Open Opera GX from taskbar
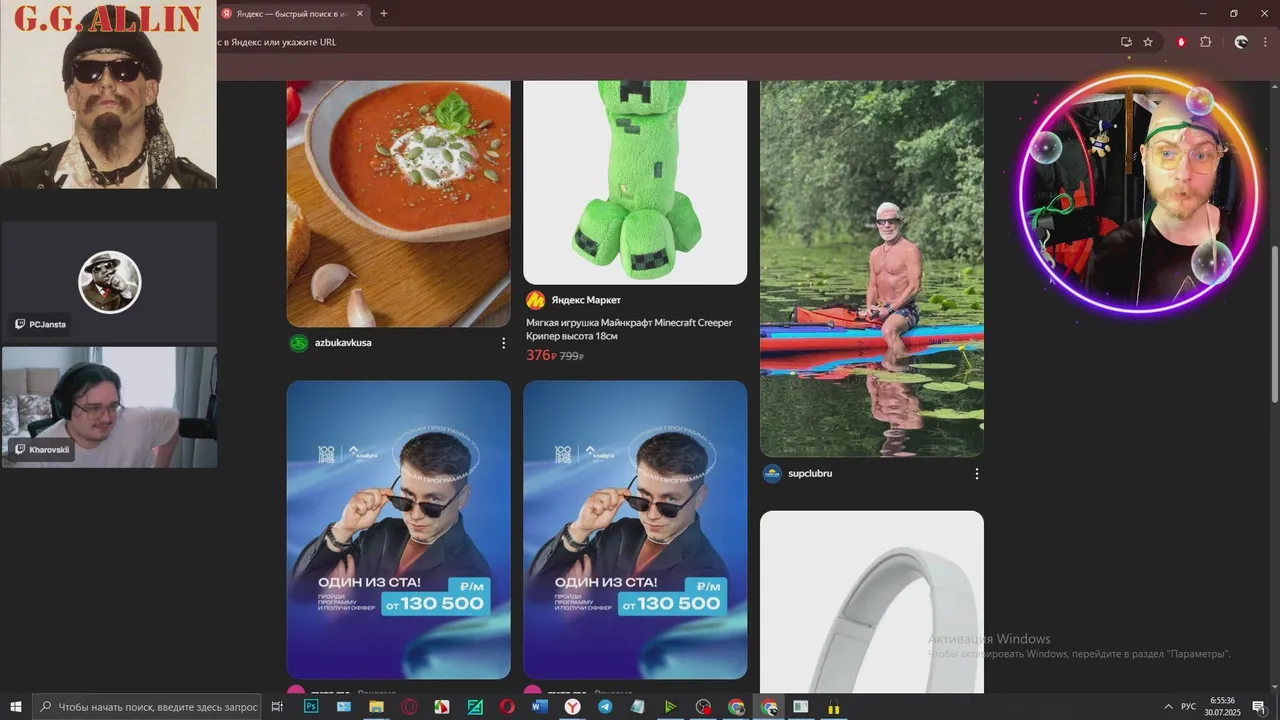 coord(409,706)
